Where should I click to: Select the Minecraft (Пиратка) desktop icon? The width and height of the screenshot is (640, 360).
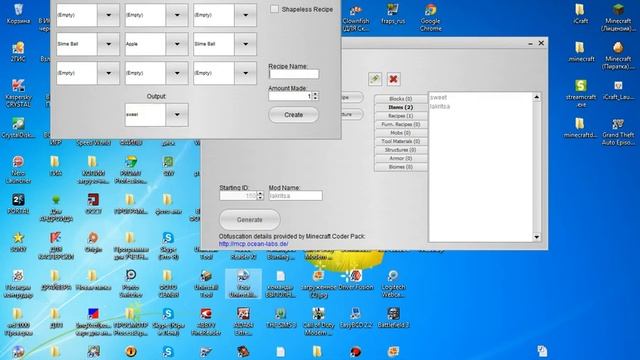(618, 55)
